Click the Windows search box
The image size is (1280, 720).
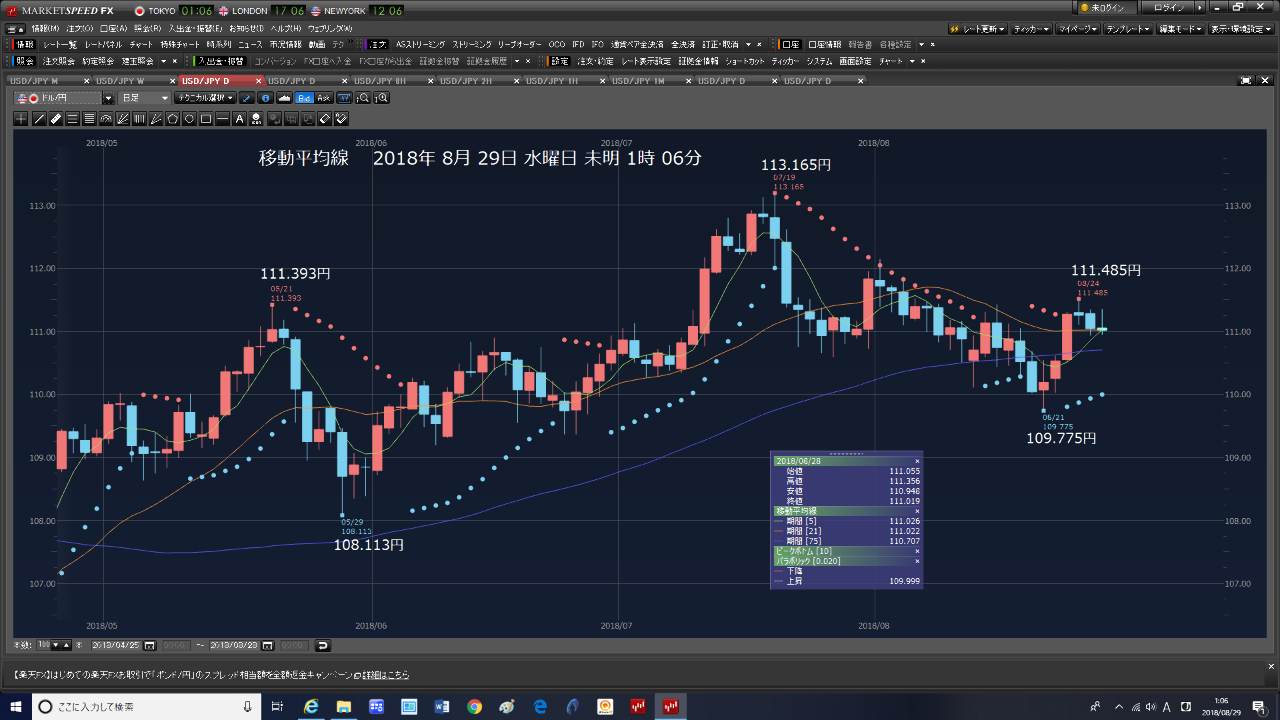pyautogui.click(x=140, y=707)
